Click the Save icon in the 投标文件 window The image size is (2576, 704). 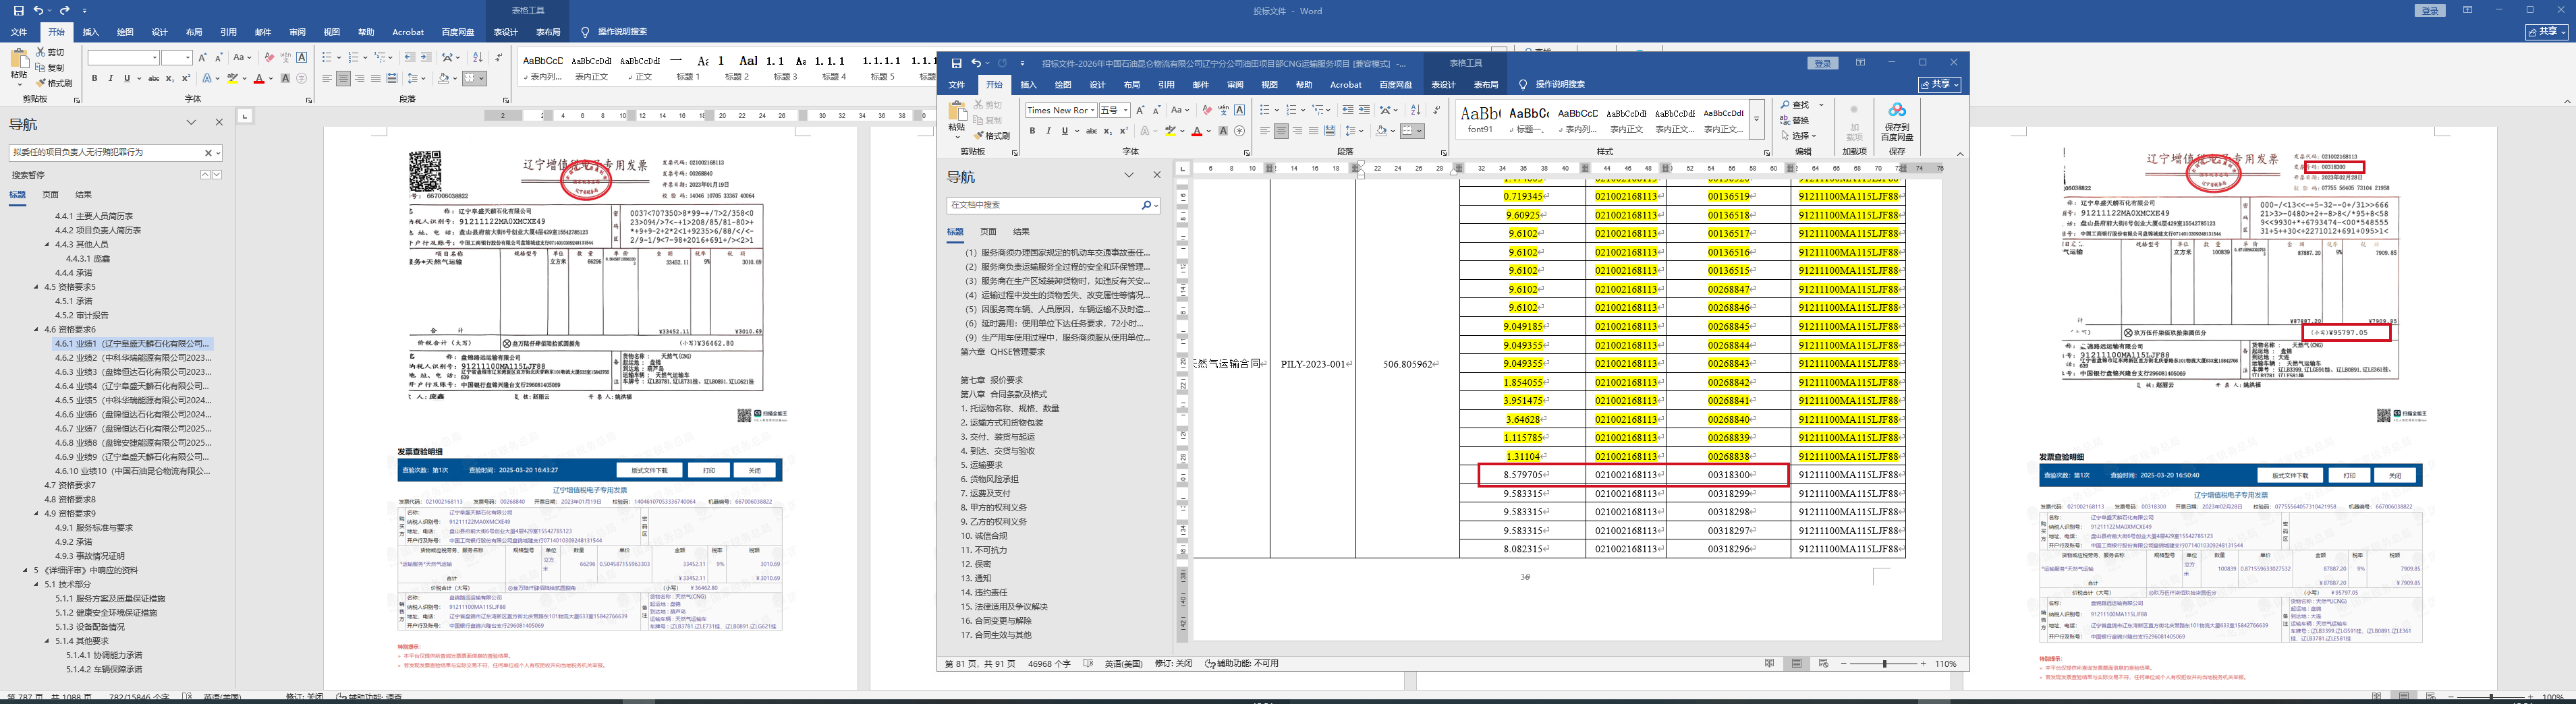coord(18,10)
